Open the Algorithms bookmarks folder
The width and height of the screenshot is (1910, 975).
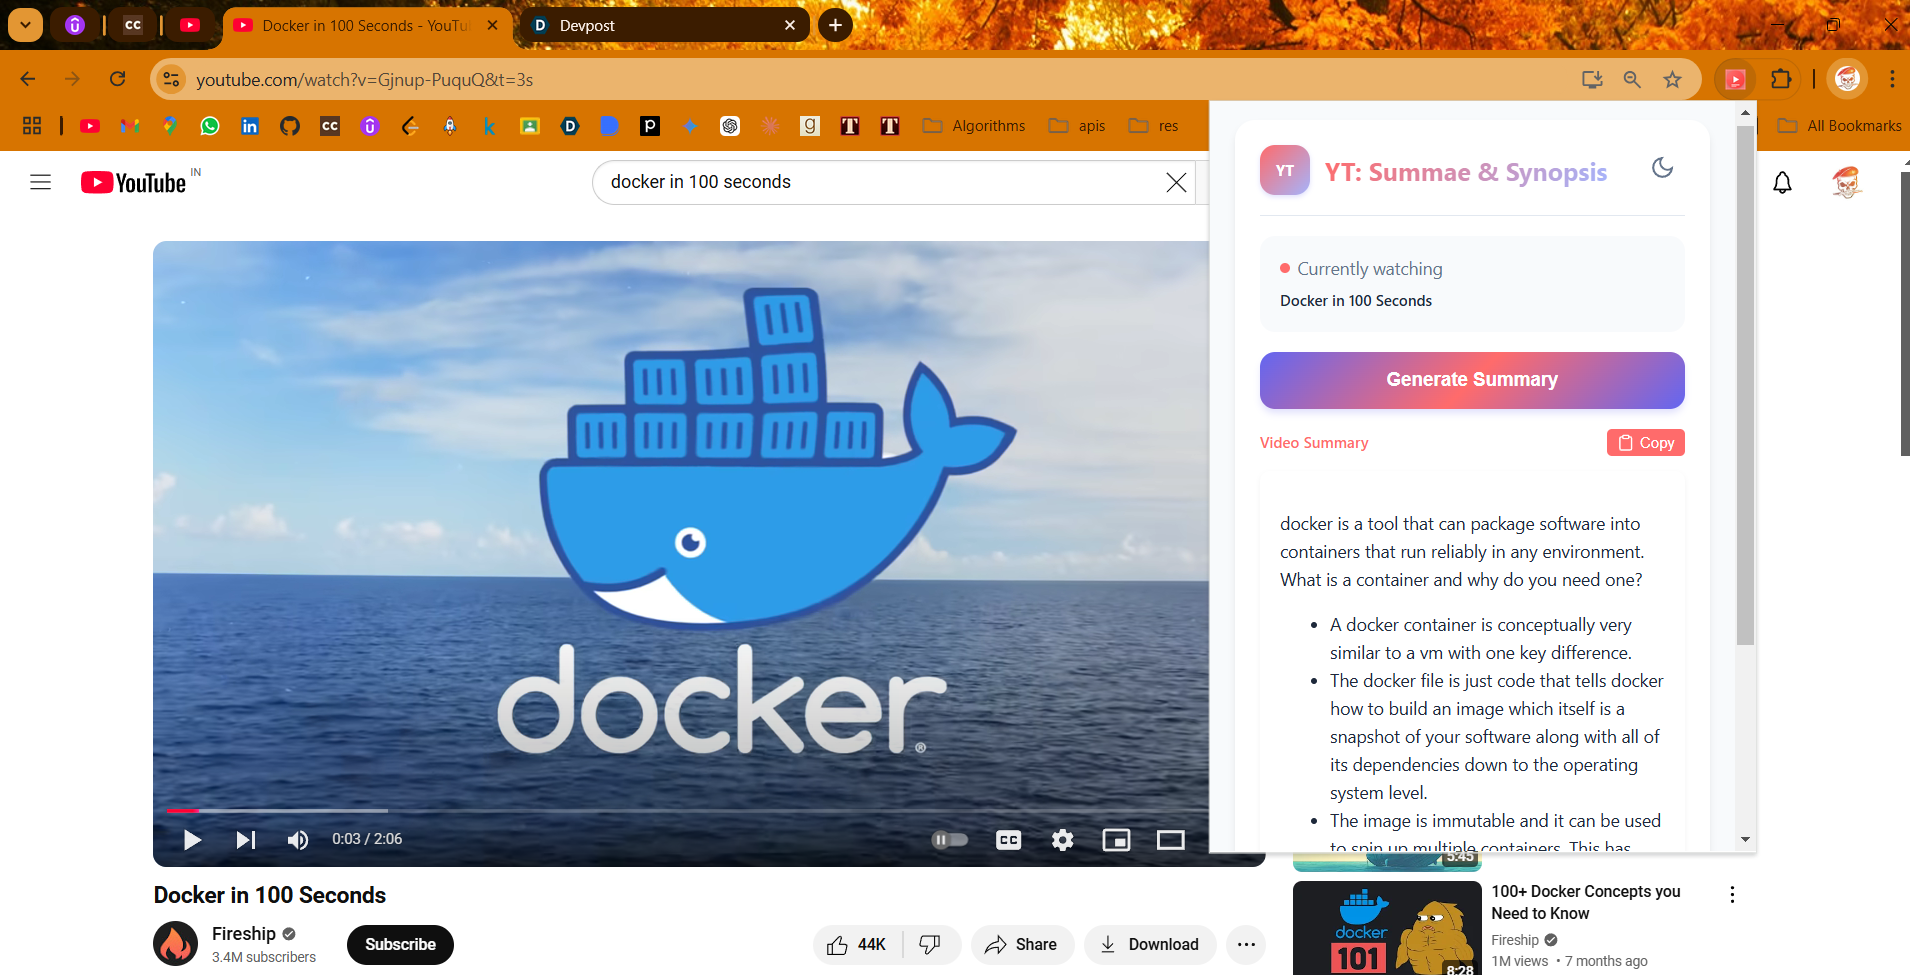coord(974,126)
